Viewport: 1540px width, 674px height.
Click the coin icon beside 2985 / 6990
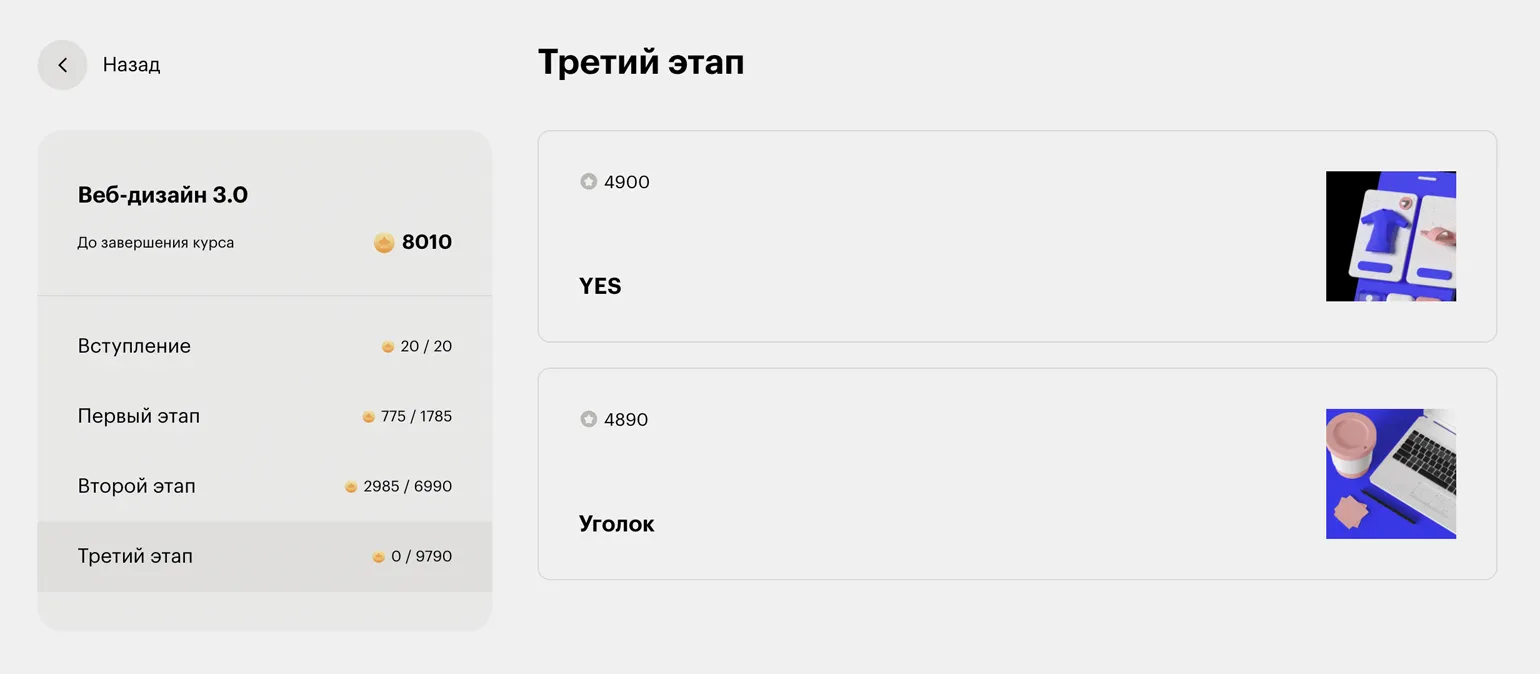(351, 487)
